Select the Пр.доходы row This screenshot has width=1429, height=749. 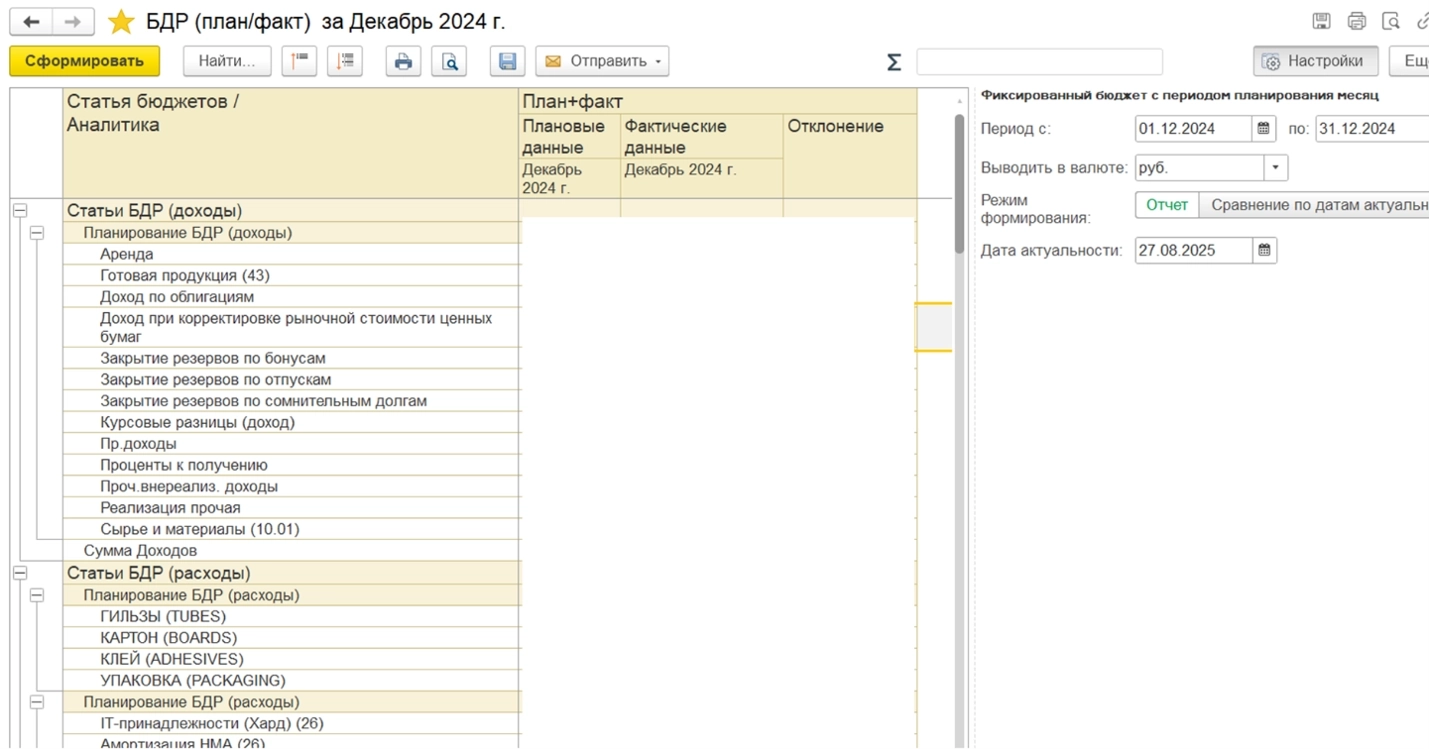pyautogui.click(x=291, y=444)
